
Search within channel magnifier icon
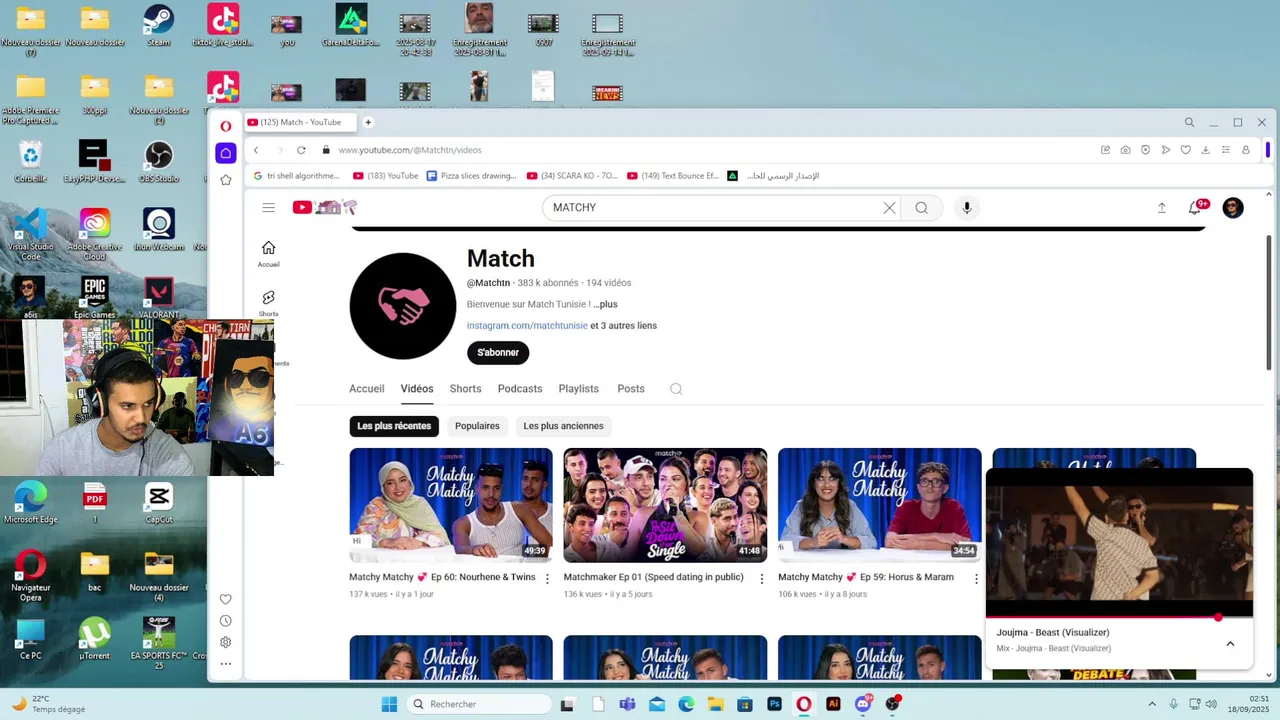(676, 389)
